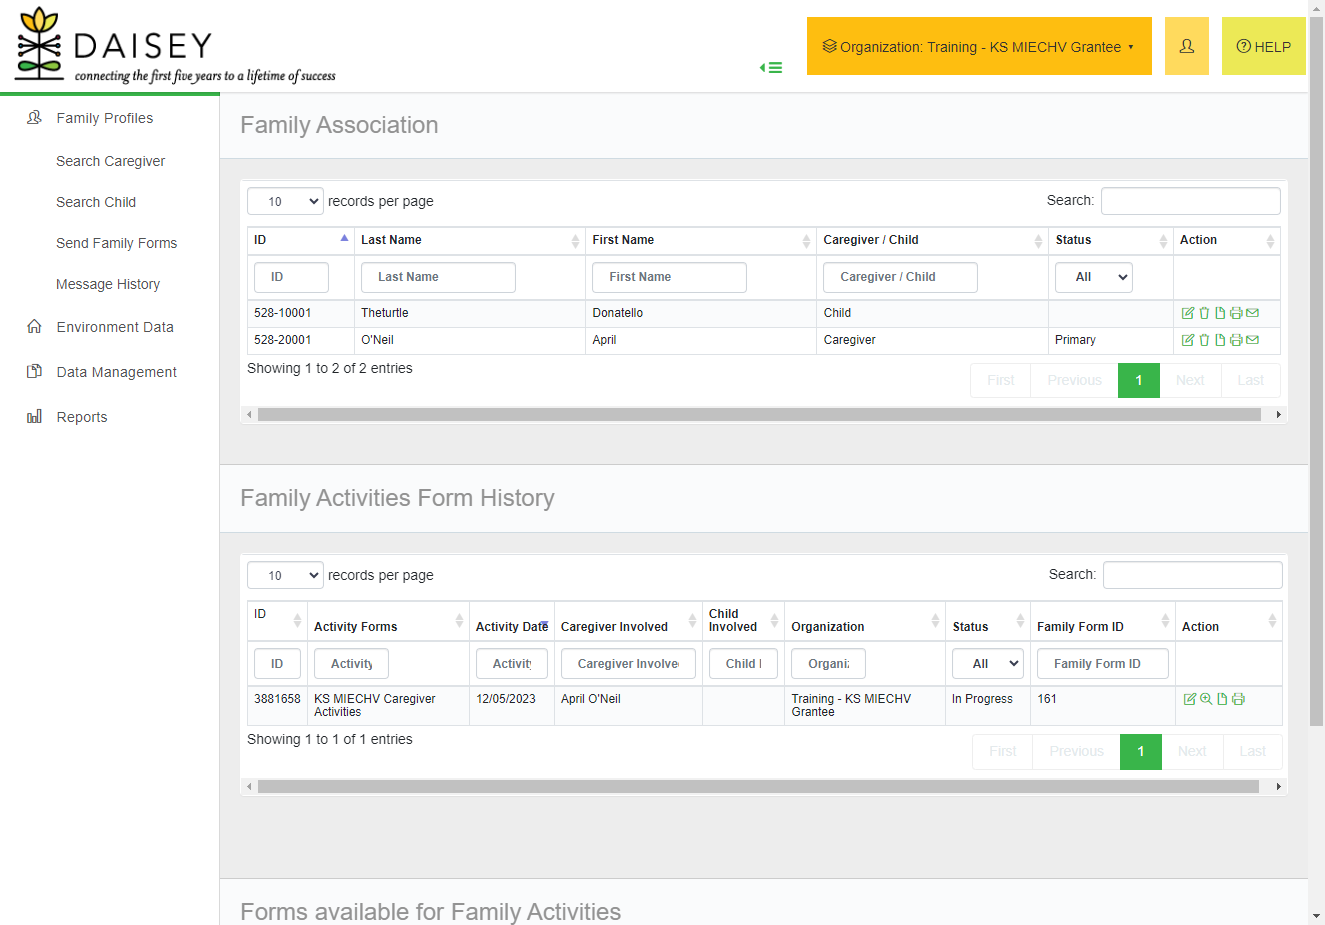Click Previous in Family Association pagination
Viewport: 1325px width, 925px height.
coord(1075,380)
